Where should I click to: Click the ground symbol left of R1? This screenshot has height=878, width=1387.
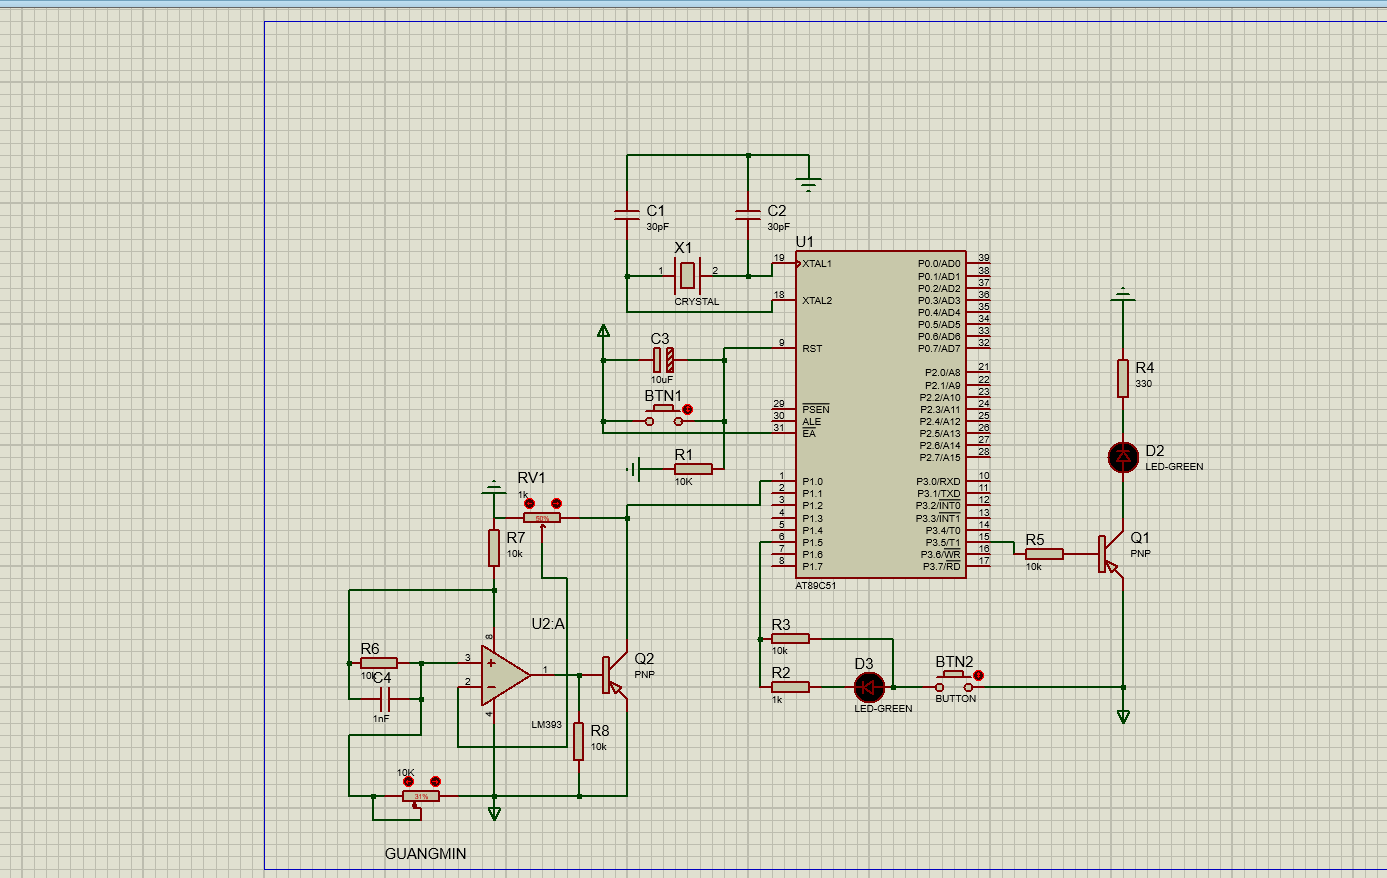tap(633, 469)
